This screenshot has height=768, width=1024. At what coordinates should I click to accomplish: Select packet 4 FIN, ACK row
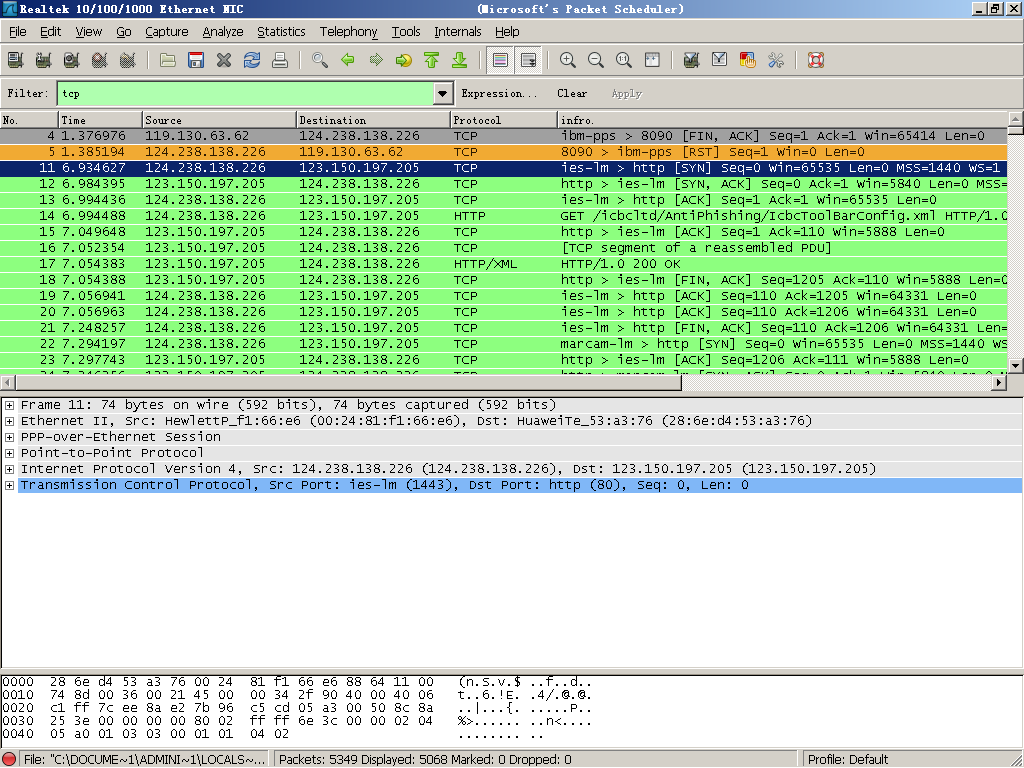[504, 136]
